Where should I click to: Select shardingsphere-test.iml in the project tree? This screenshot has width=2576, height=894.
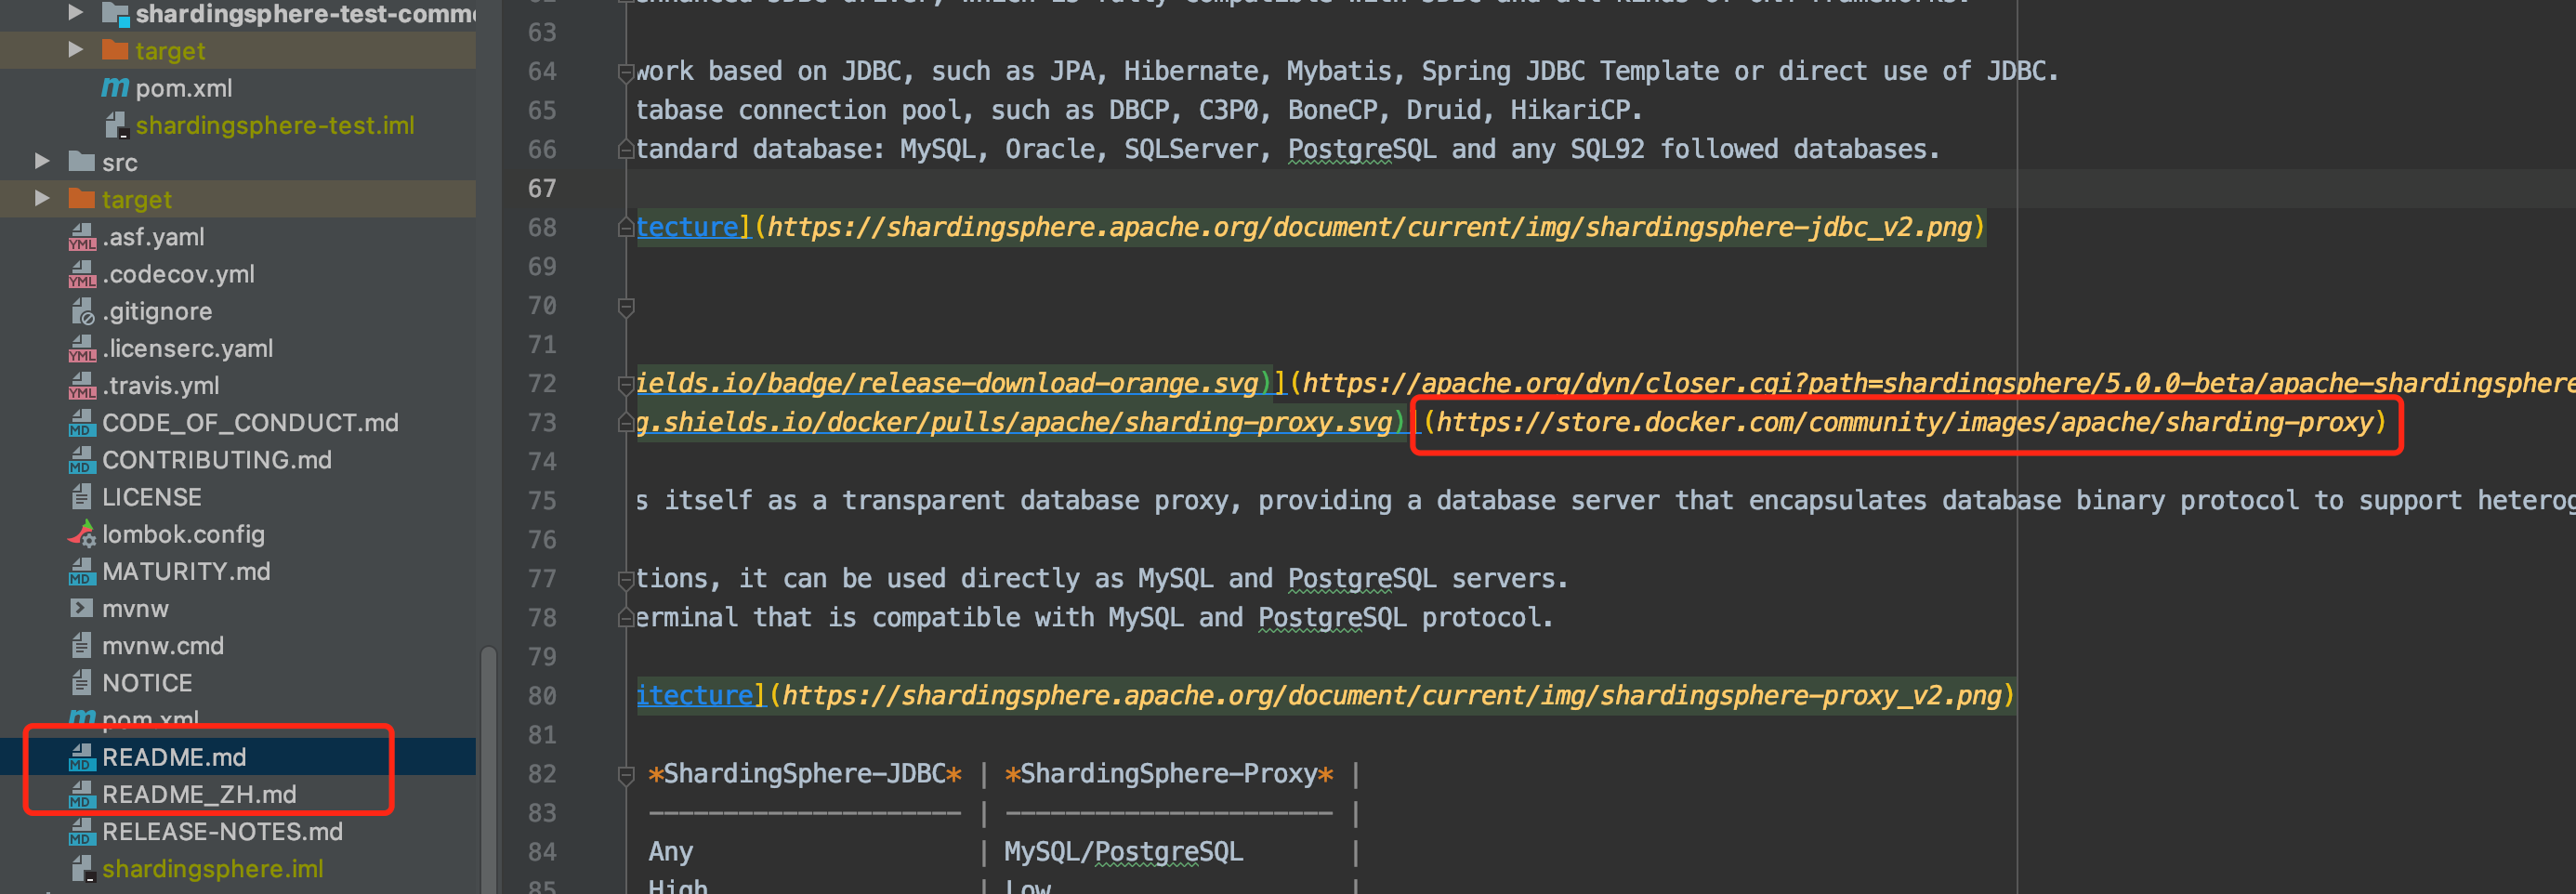[275, 125]
